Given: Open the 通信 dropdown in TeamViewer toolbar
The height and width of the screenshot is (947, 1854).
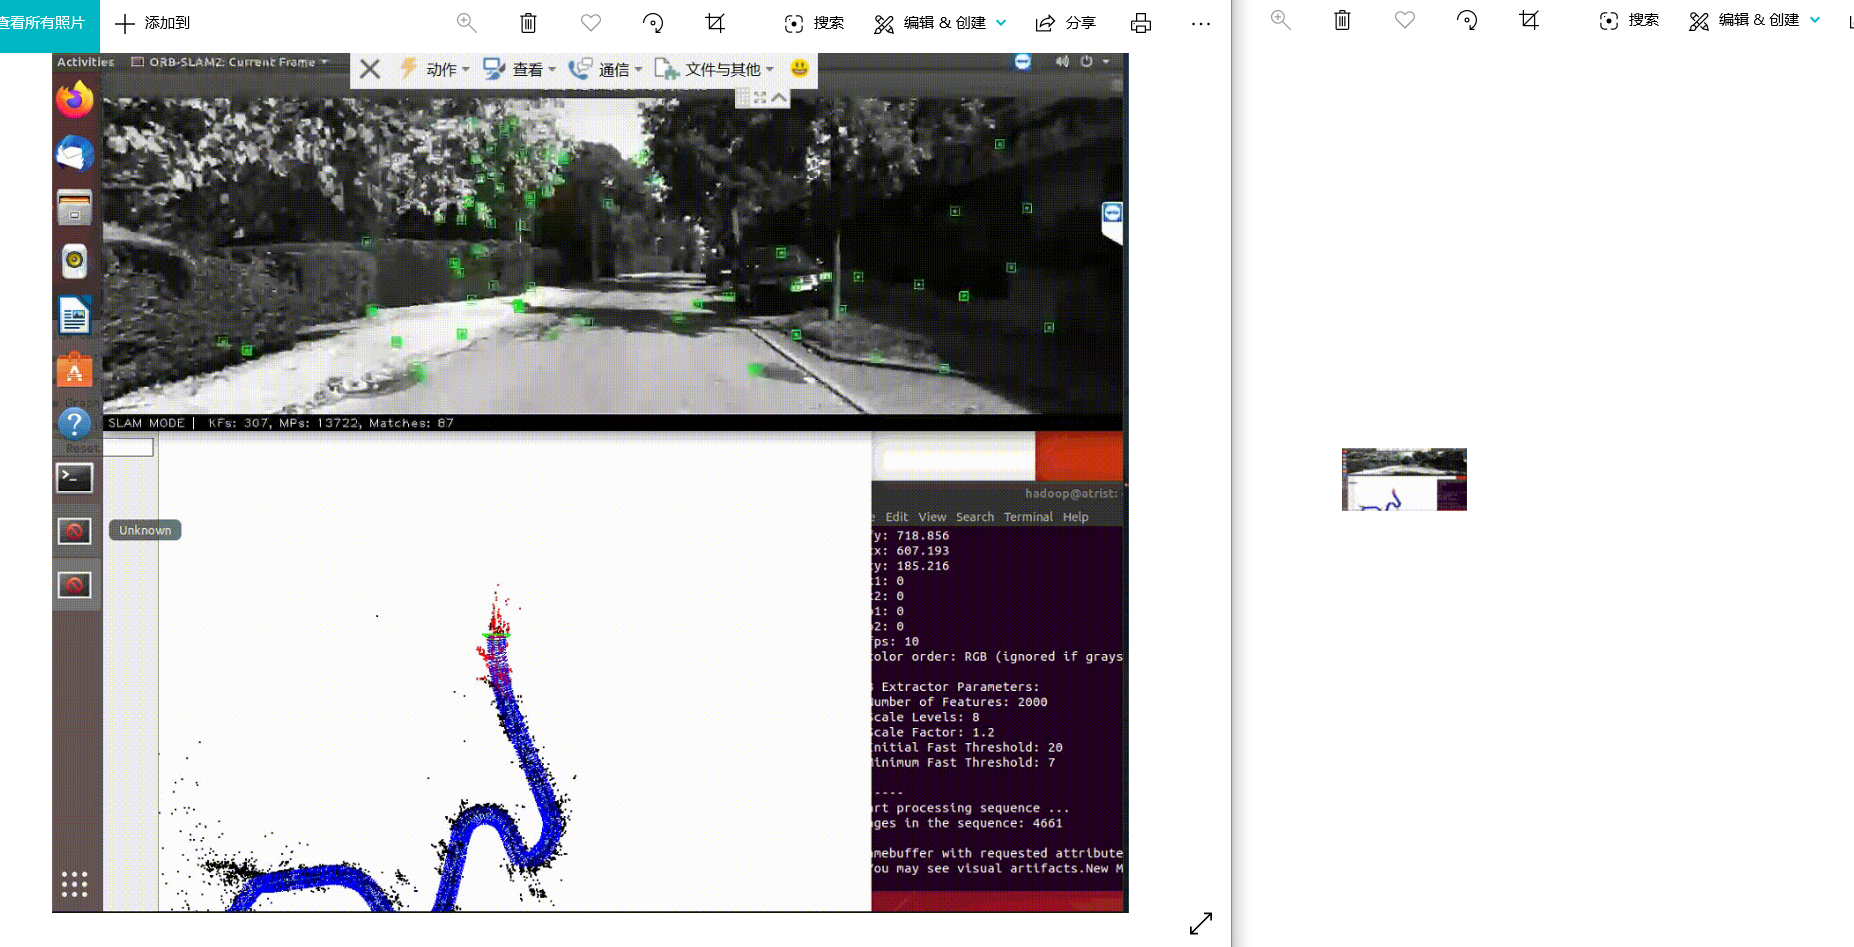Looking at the screenshot, I should coord(605,69).
